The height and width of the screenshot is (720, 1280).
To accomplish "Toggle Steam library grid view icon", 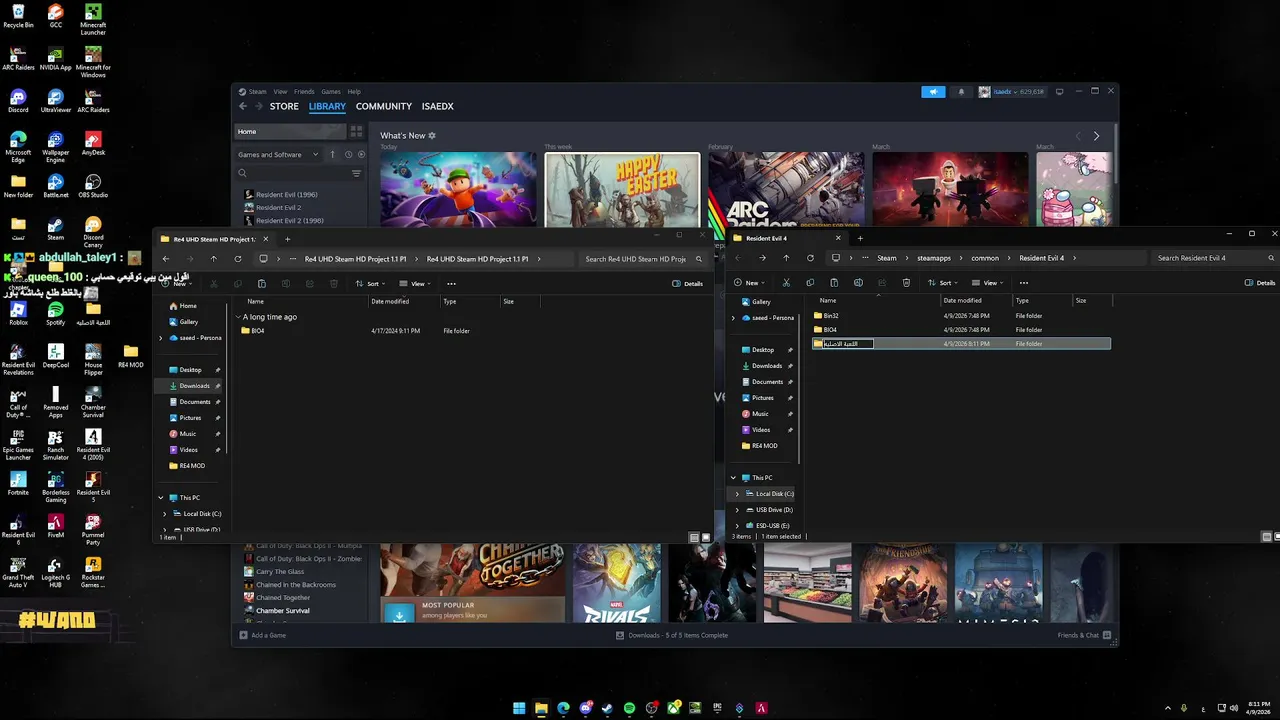I will click(356, 131).
